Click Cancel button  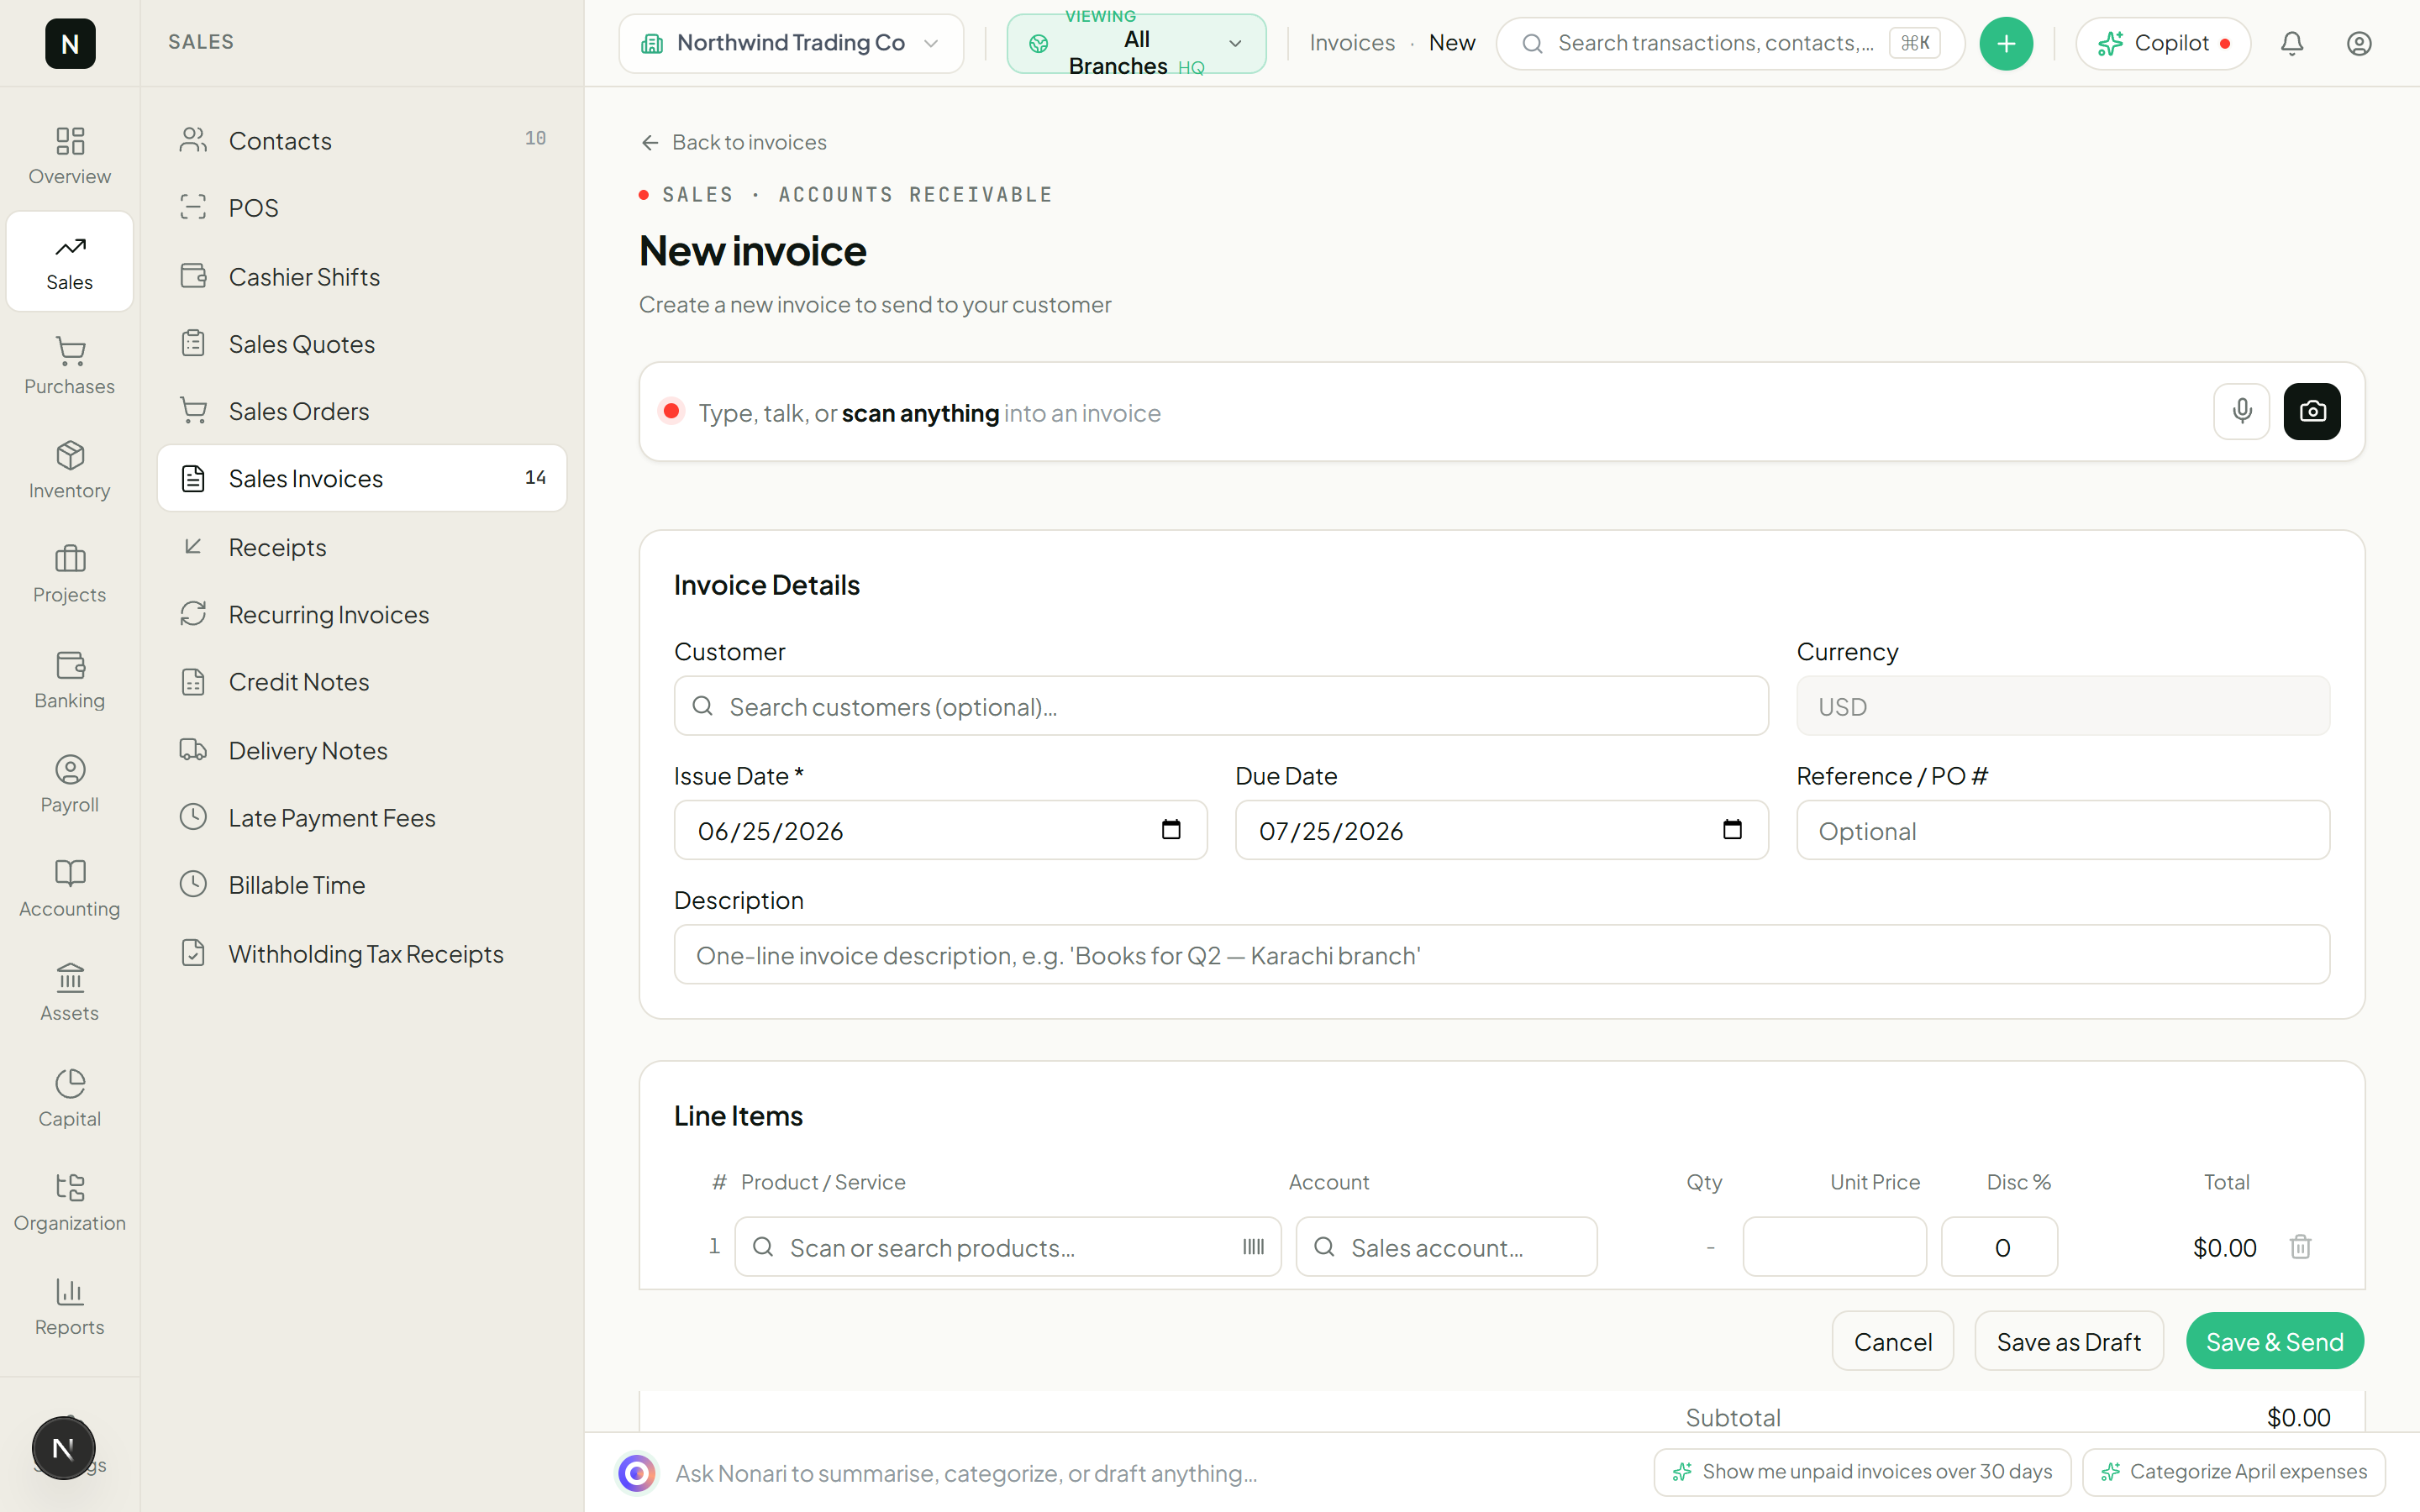pos(1892,1341)
